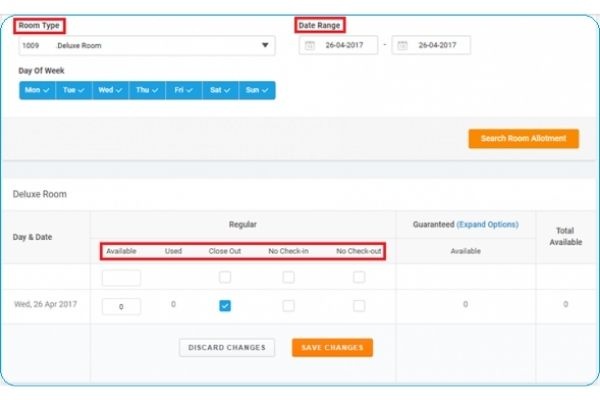Select the Deluxe Room combo box

[x=140, y=46]
